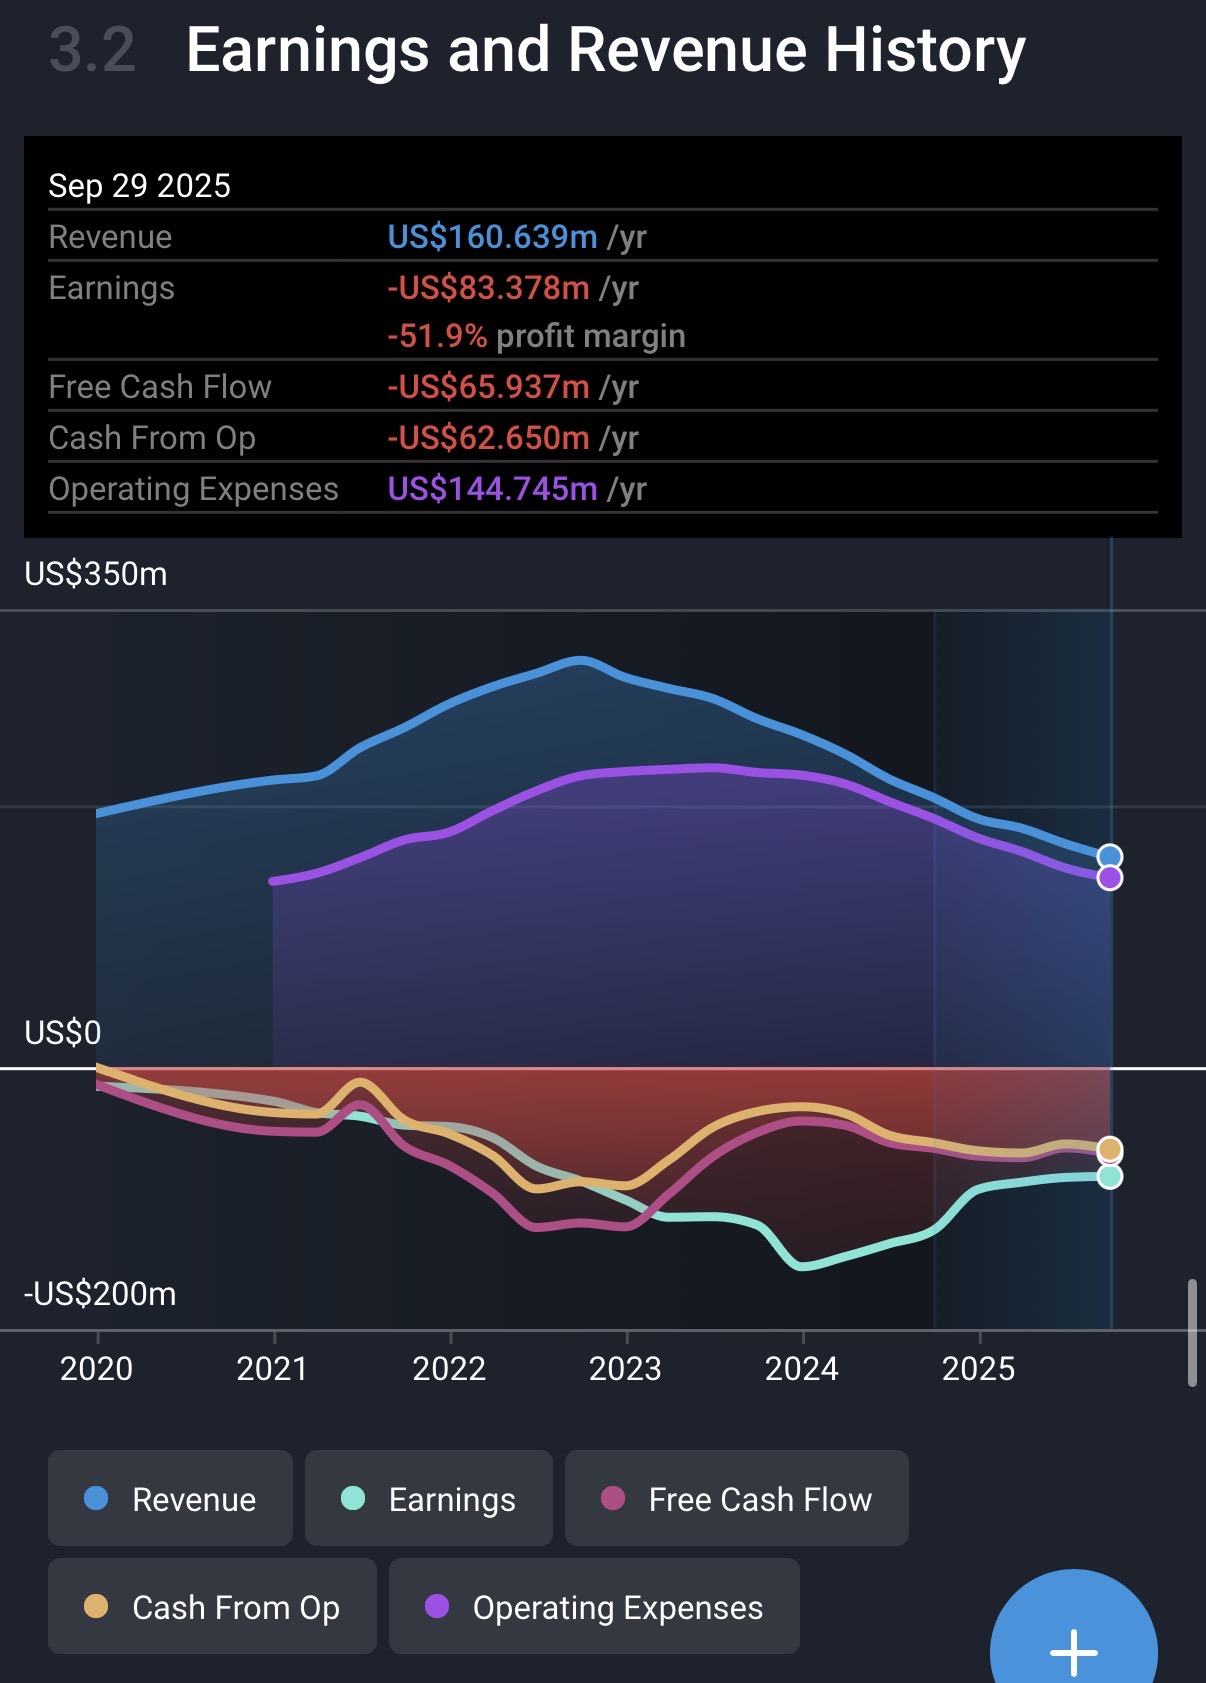Select the 2024 mark on the timeline

[802, 1367]
